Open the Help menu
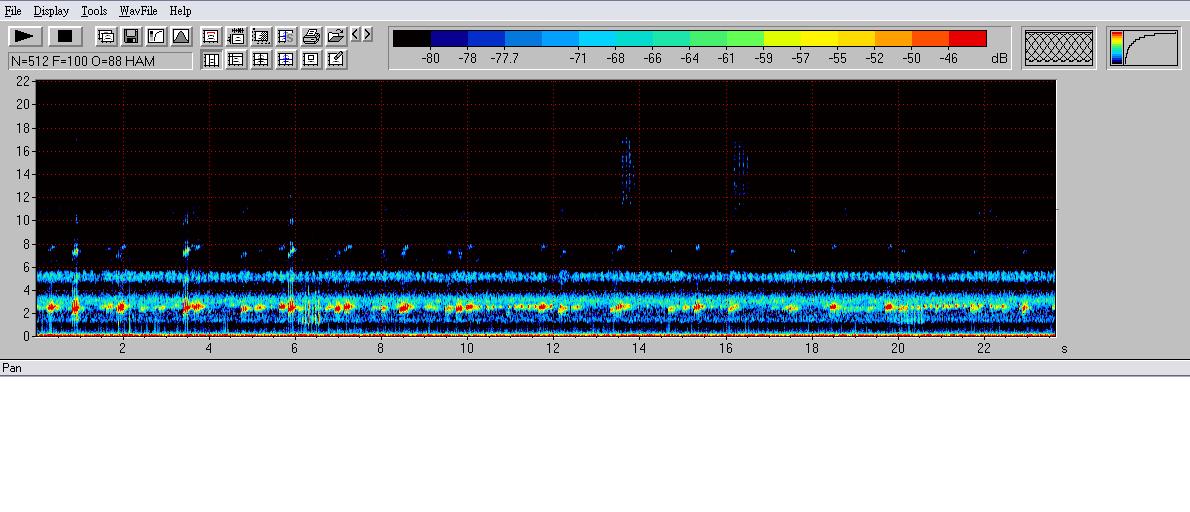The height and width of the screenshot is (512, 1190). click(x=180, y=11)
